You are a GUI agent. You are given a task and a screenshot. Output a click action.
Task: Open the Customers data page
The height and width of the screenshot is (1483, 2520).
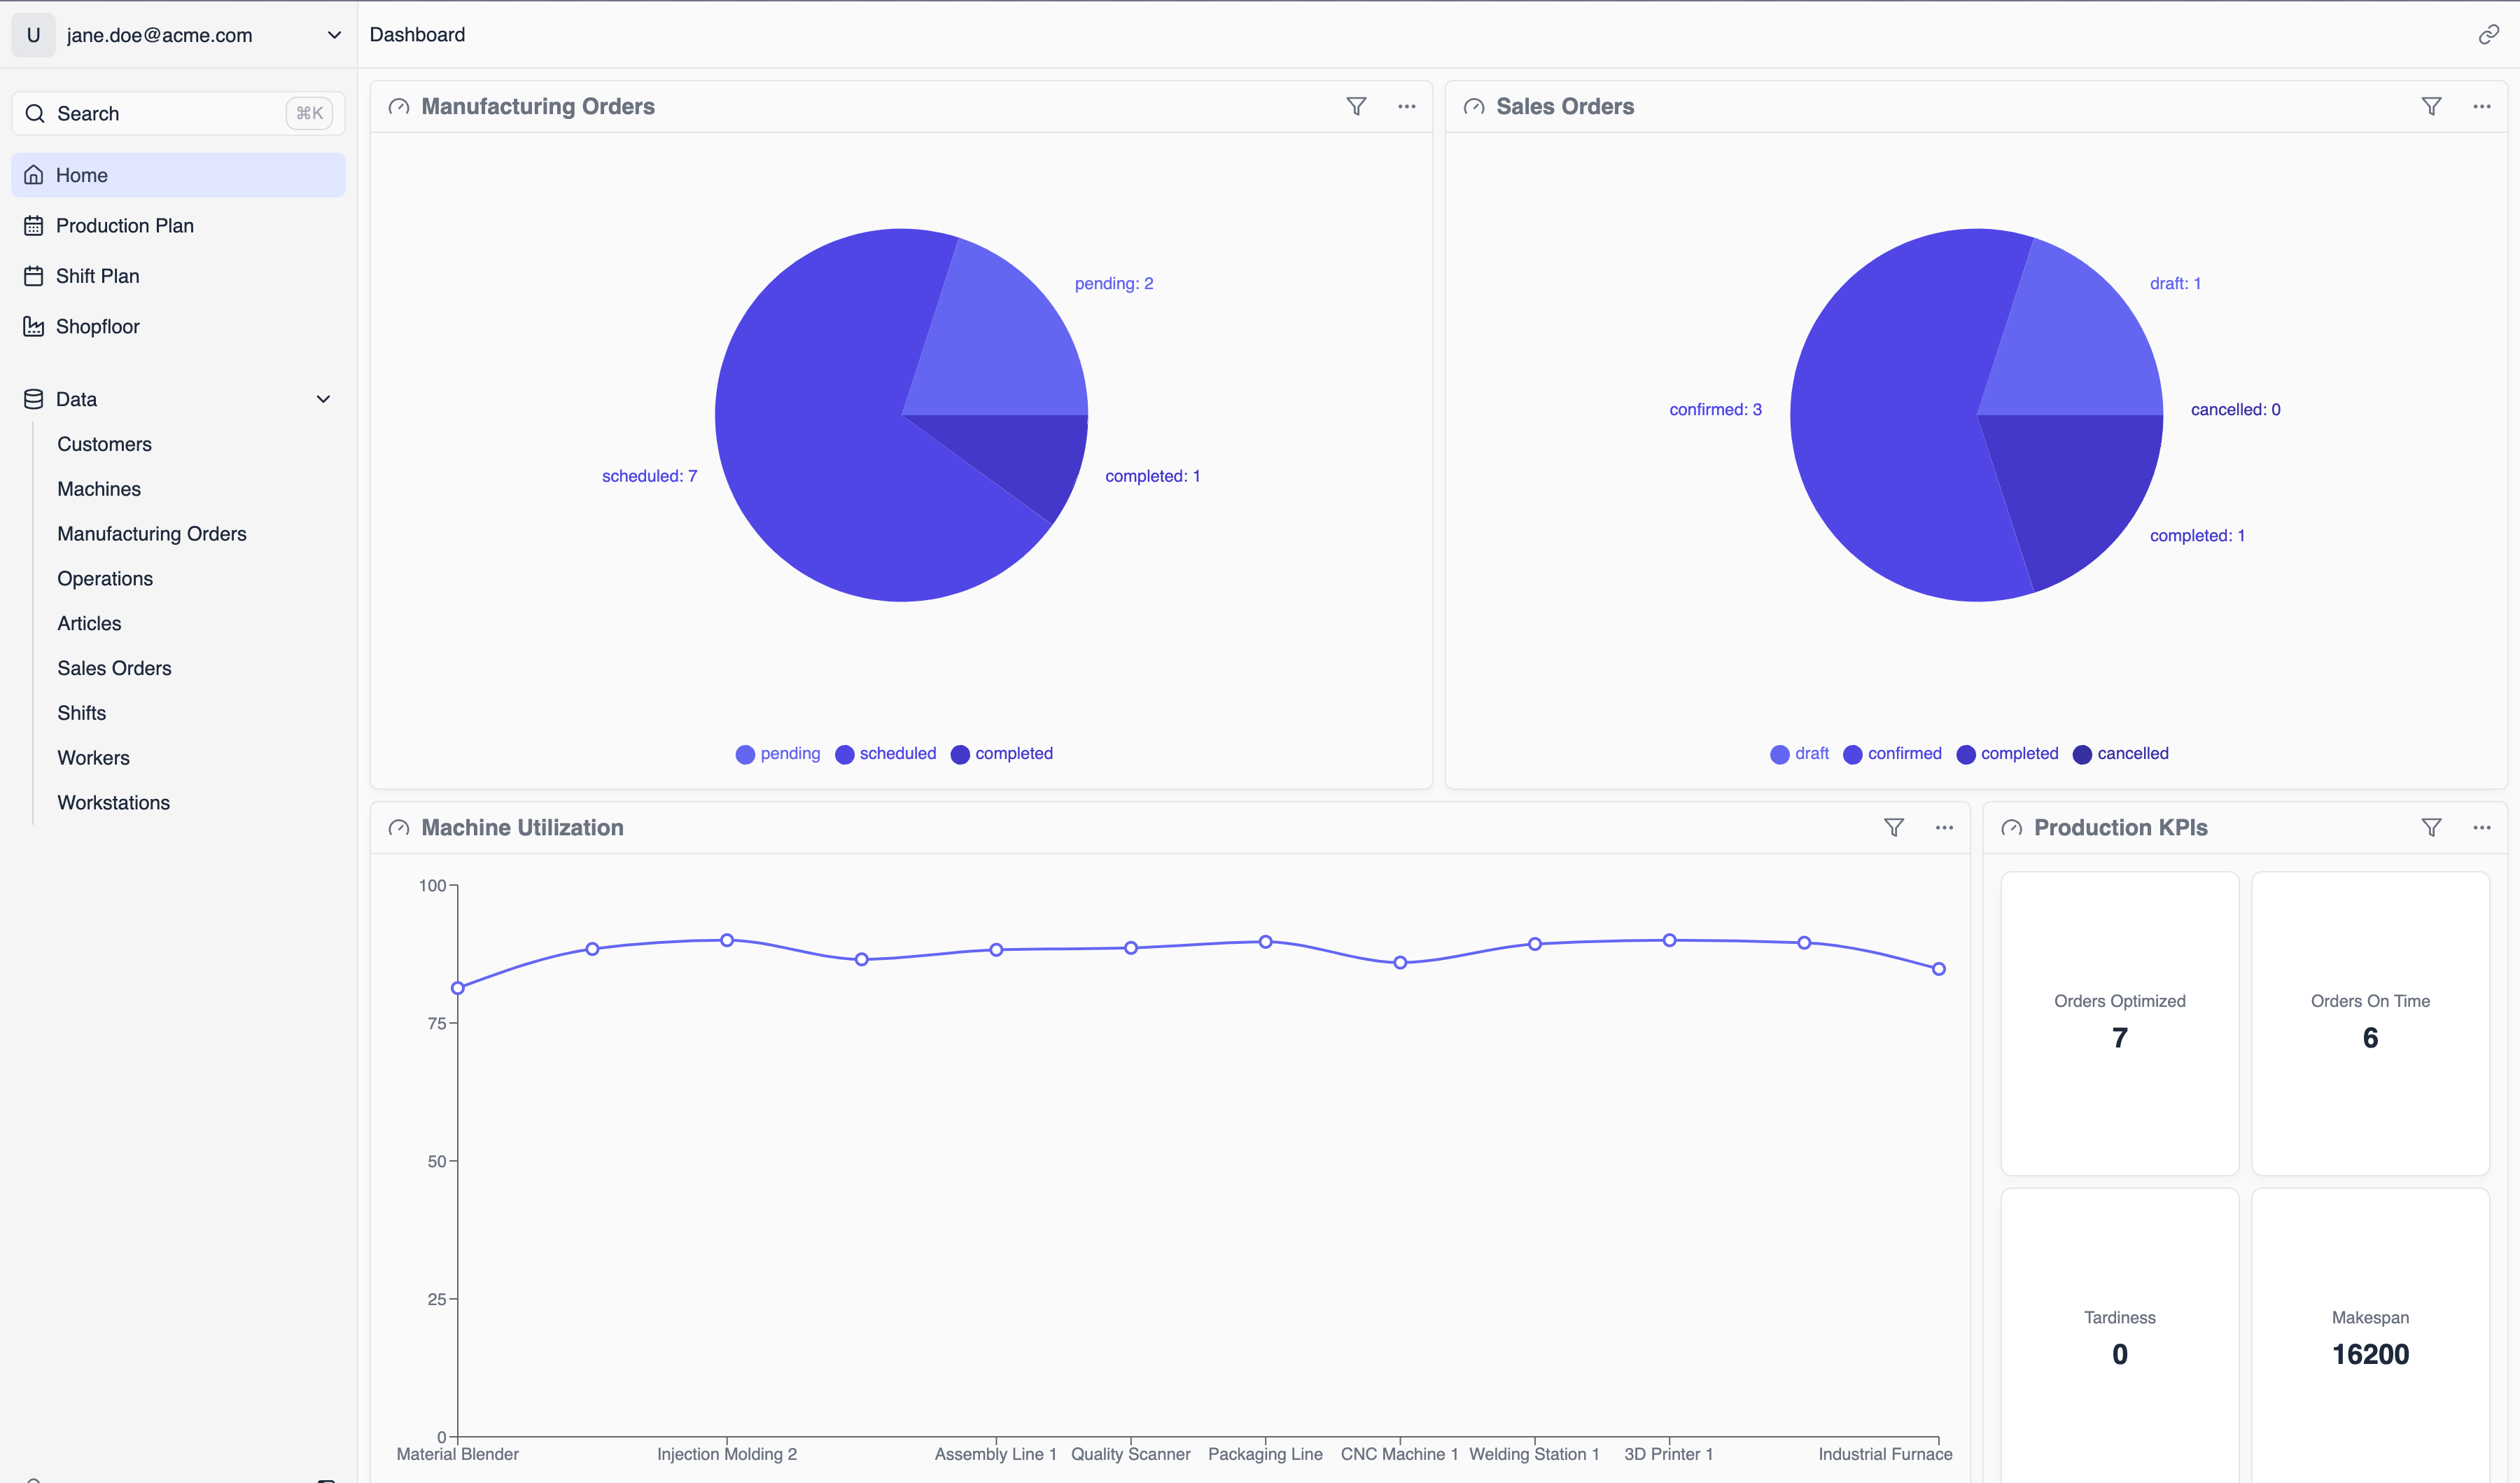[104, 444]
